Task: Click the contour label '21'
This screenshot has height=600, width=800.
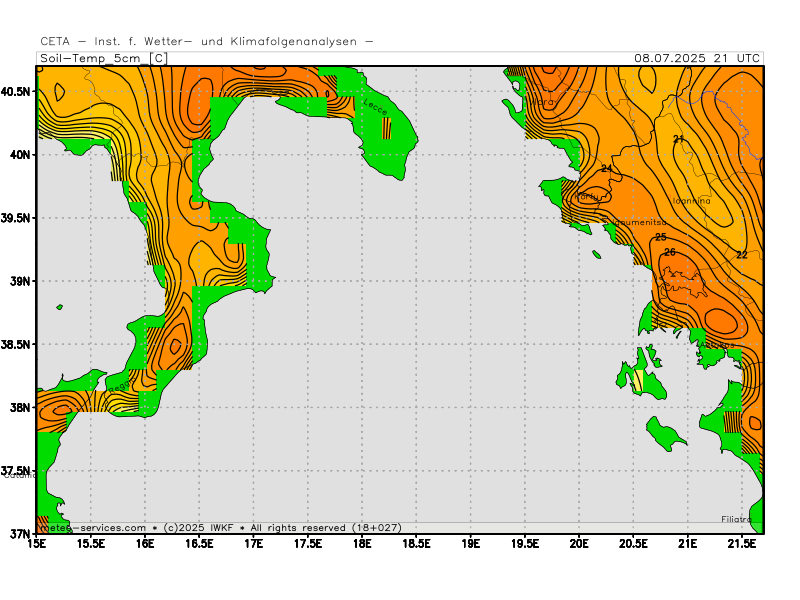Action: pyautogui.click(x=678, y=139)
